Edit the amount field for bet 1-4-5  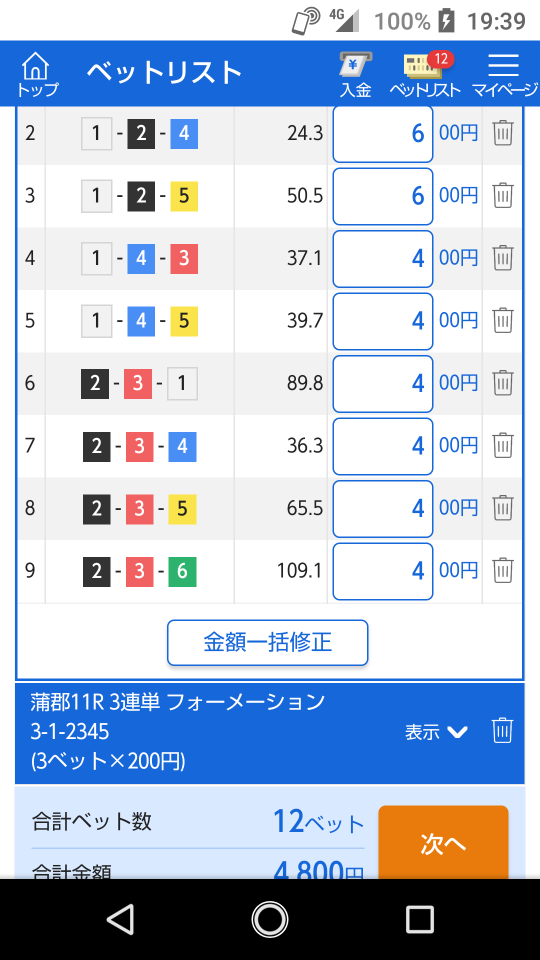383,321
